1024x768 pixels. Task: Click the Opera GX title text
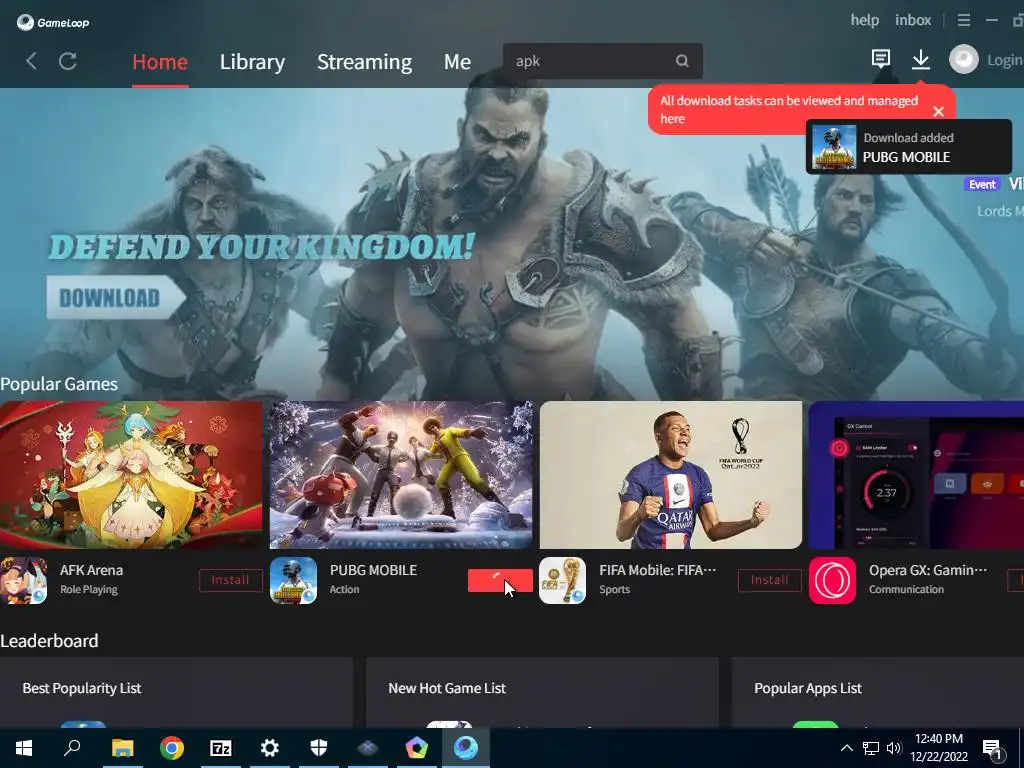tap(928, 570)
